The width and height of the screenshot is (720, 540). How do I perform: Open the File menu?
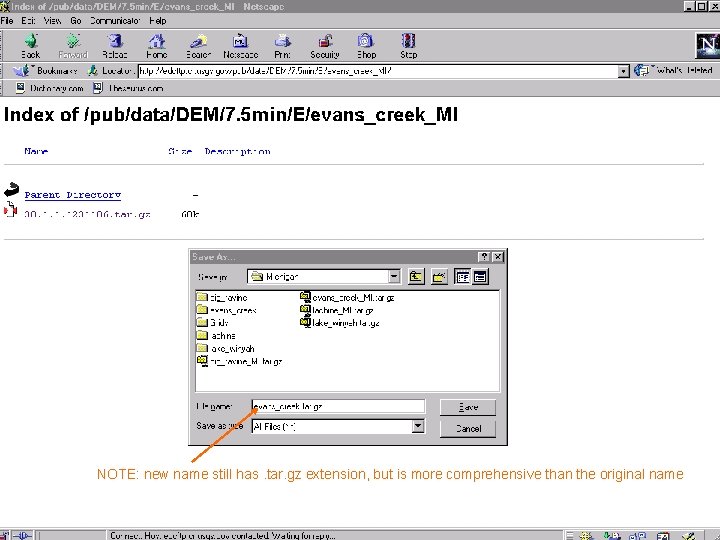(7, 21)
